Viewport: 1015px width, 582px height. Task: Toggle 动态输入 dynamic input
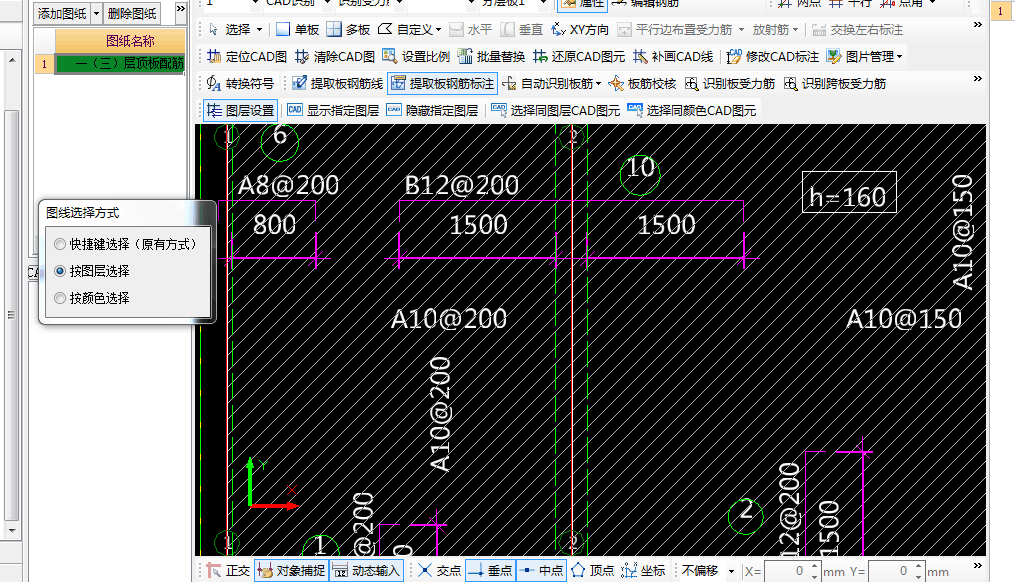coord(367,570)
